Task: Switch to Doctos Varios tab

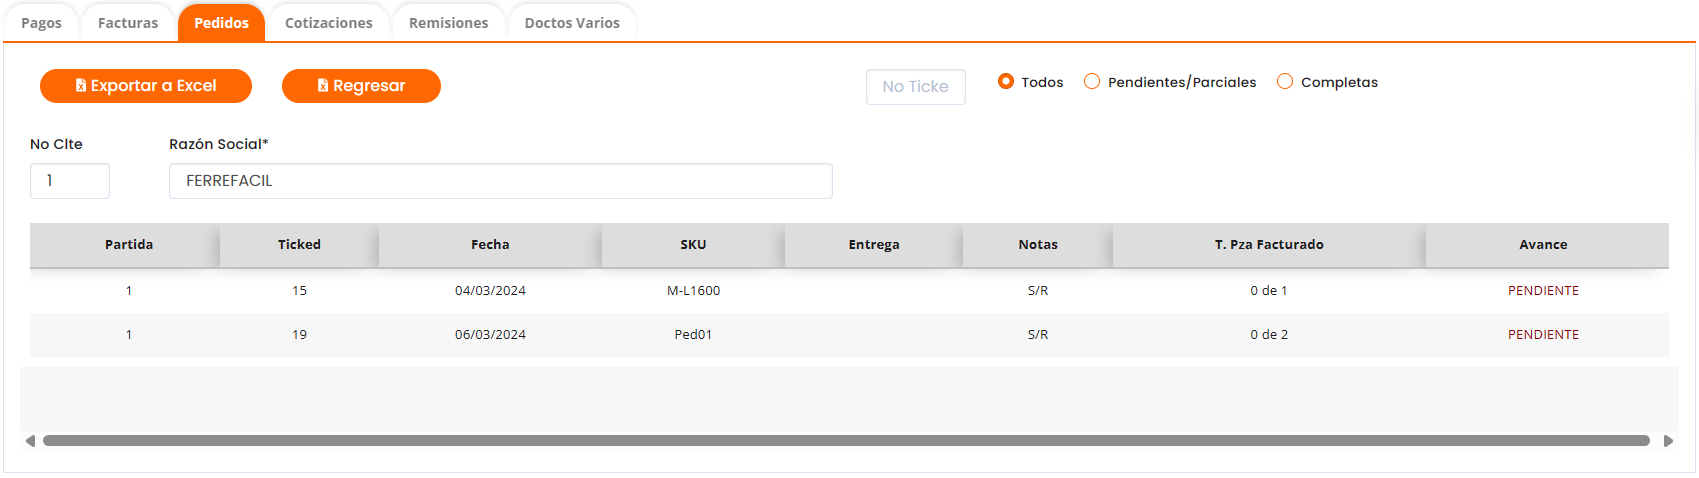Action: point(572,23)
